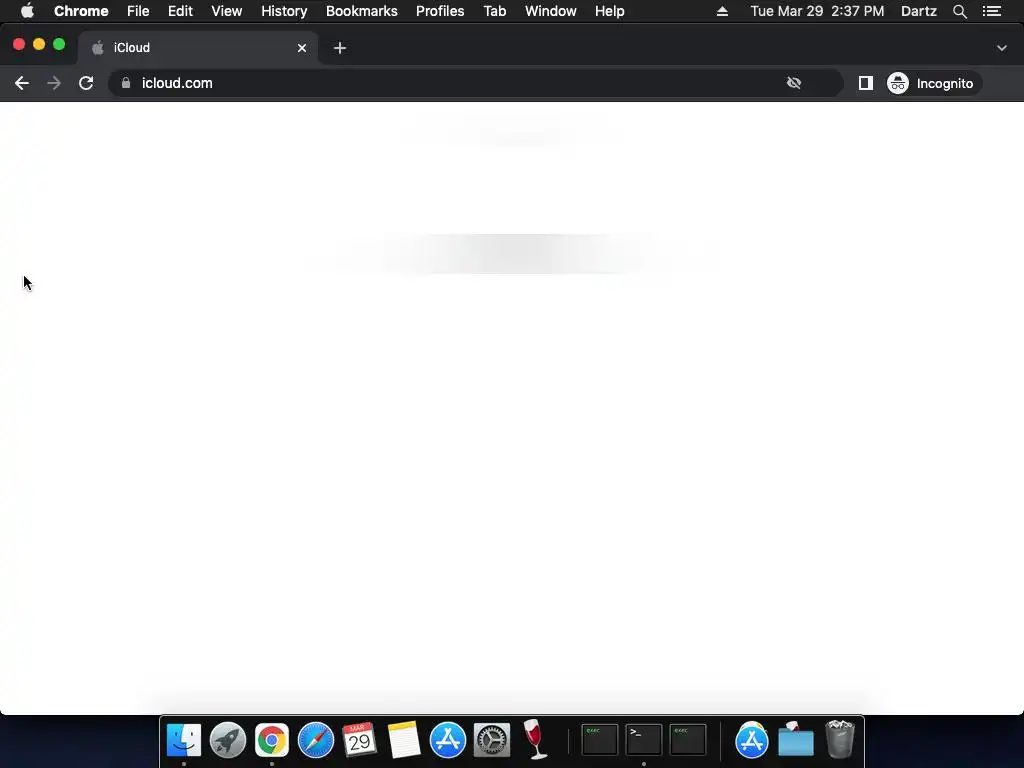Open Google Chrome from the Dock
Screen dimensions: 1024x768
pos(272,740)
